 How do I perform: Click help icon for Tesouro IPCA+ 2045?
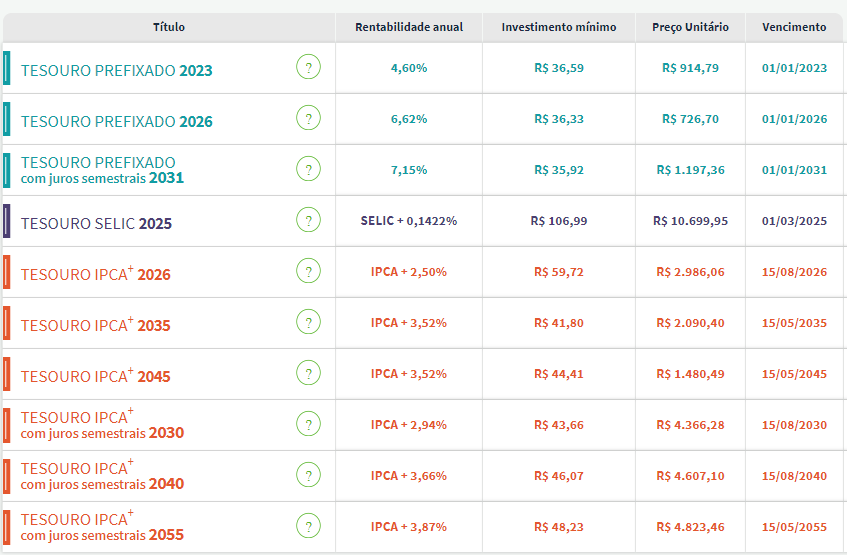tap(308, 374)
